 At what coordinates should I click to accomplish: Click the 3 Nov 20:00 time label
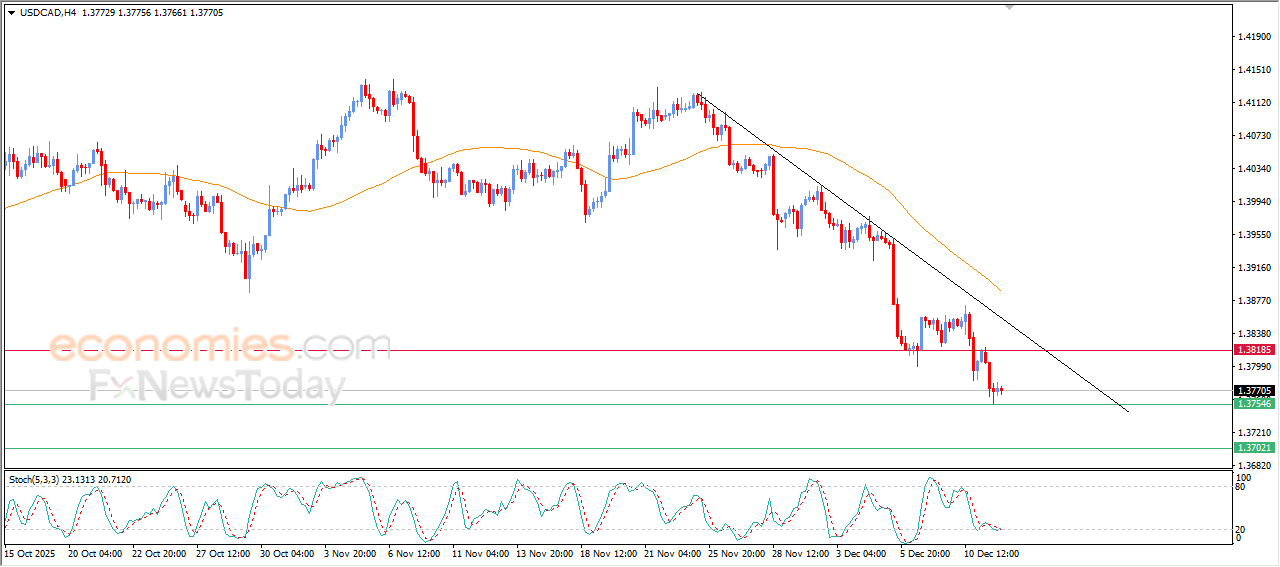pos(350,552)
